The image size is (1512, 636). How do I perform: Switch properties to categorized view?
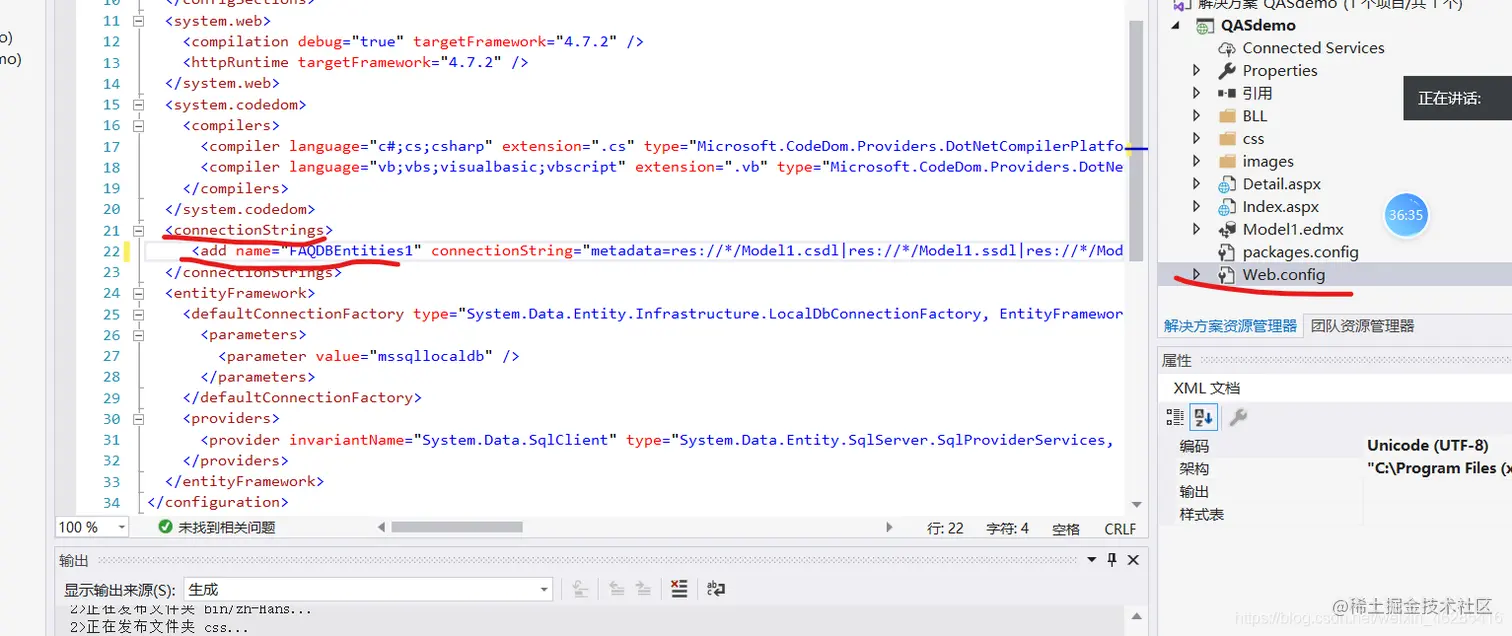(x=1175, y=418)
